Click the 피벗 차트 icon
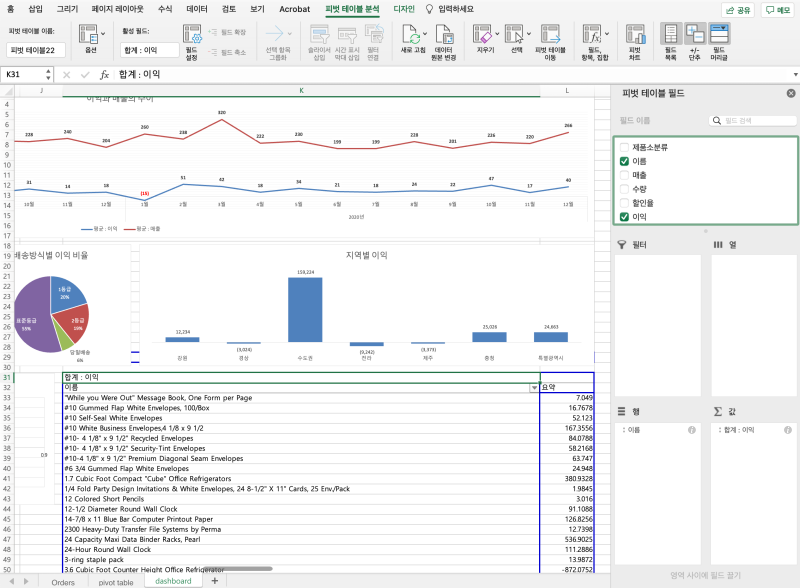Screen dimensions: 800x588 pos(635,35)
